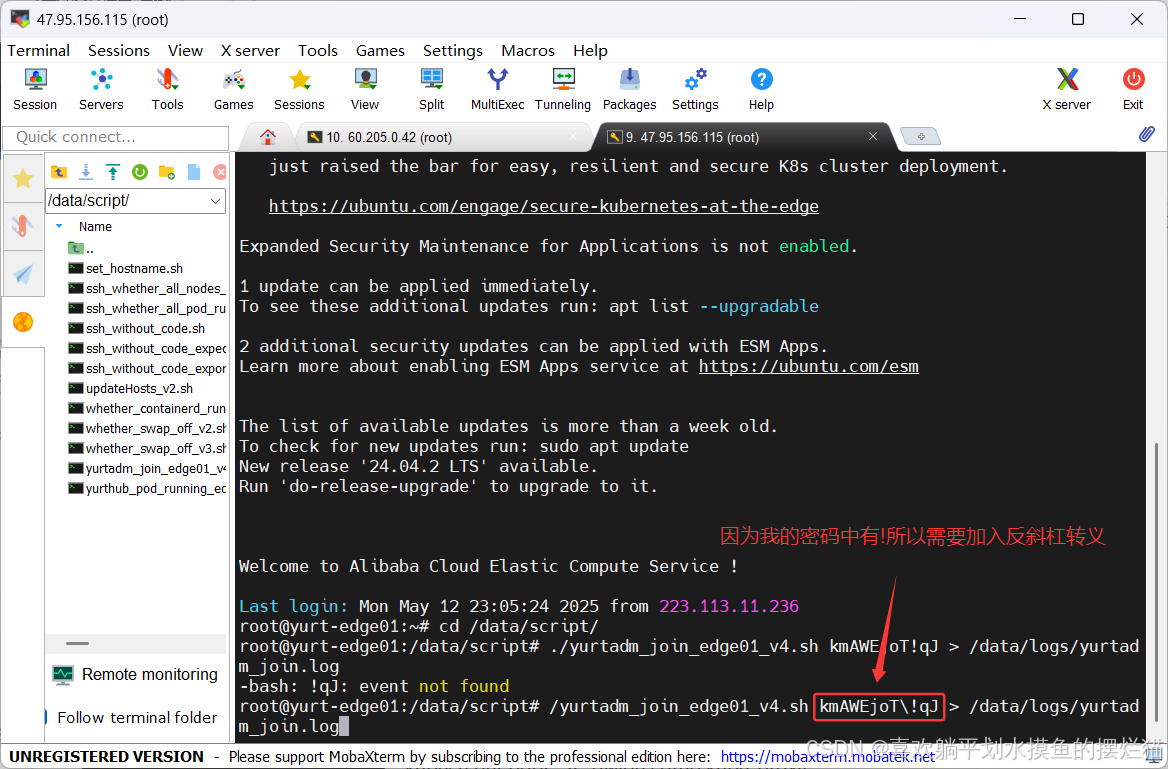This screenshot has height=769, width=1168.
Task: Open the secure-kubernetes-at-the-edge link
Action: [x=544, y=206]
